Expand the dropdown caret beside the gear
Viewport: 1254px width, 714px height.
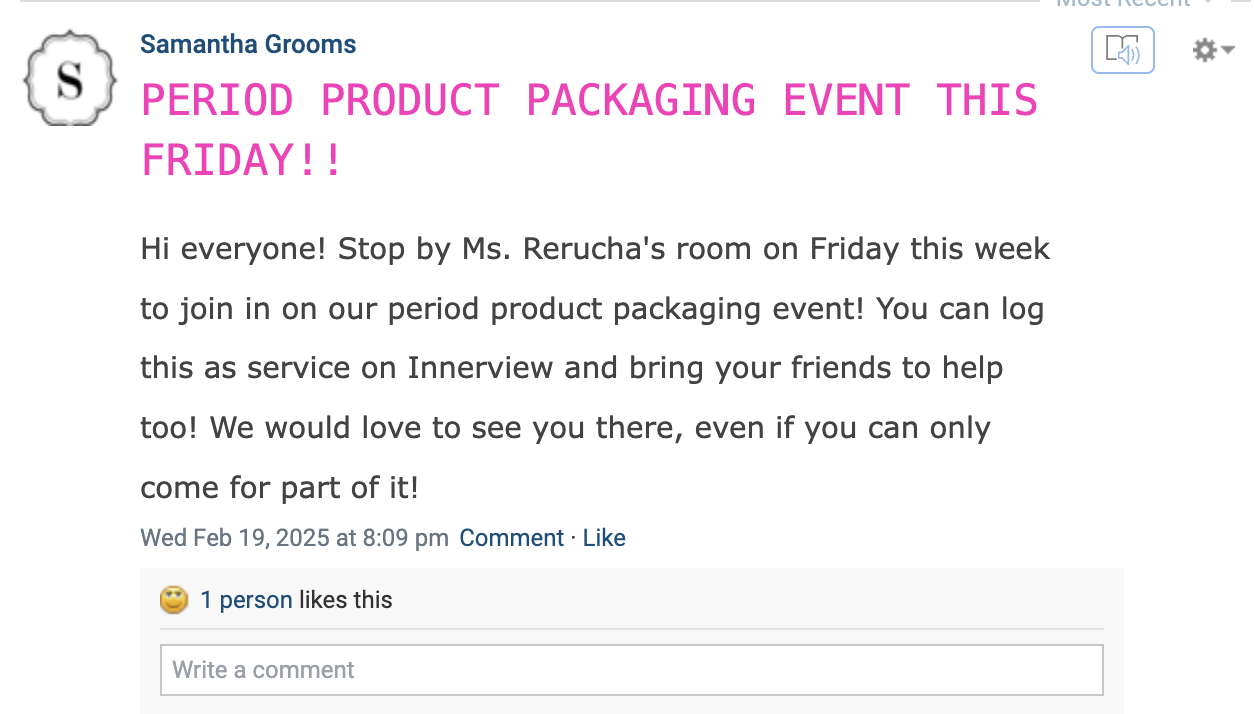tap(1228, 50)
